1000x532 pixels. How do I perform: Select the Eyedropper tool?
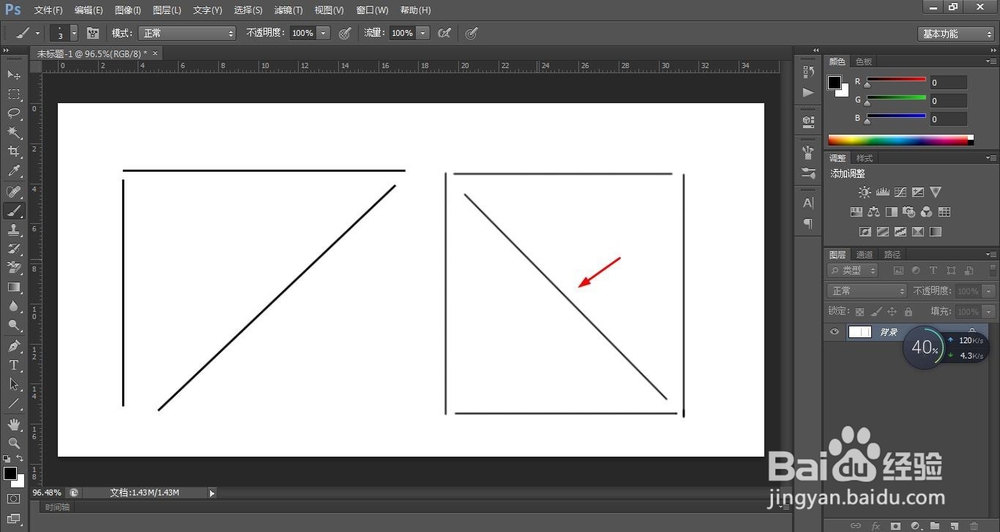point(13,171)
